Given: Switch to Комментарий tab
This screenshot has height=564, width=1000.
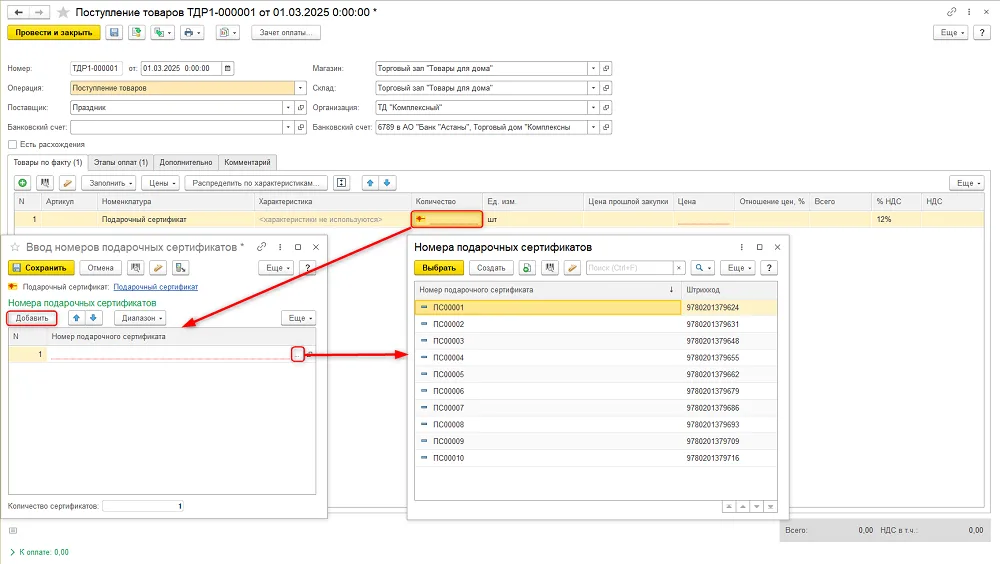Looking at the screenshot, I should coord(247,163).
